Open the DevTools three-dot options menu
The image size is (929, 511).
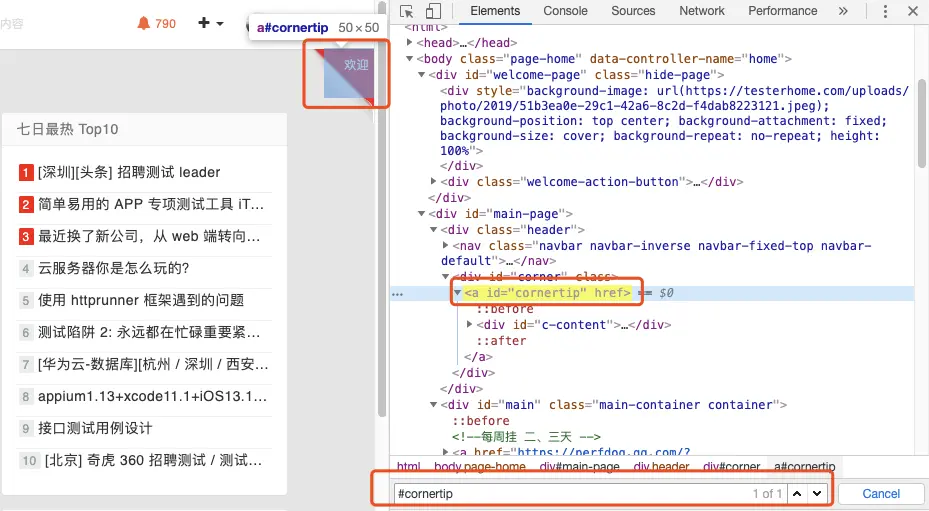885,11
